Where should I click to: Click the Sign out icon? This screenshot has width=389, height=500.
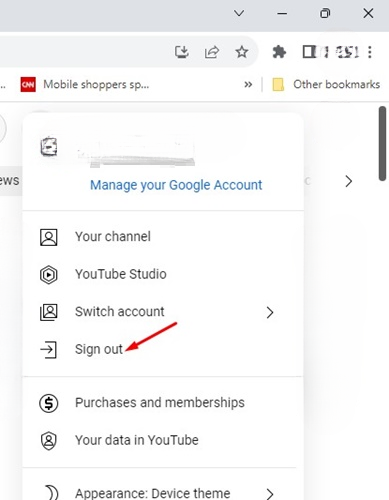[49, 350]
